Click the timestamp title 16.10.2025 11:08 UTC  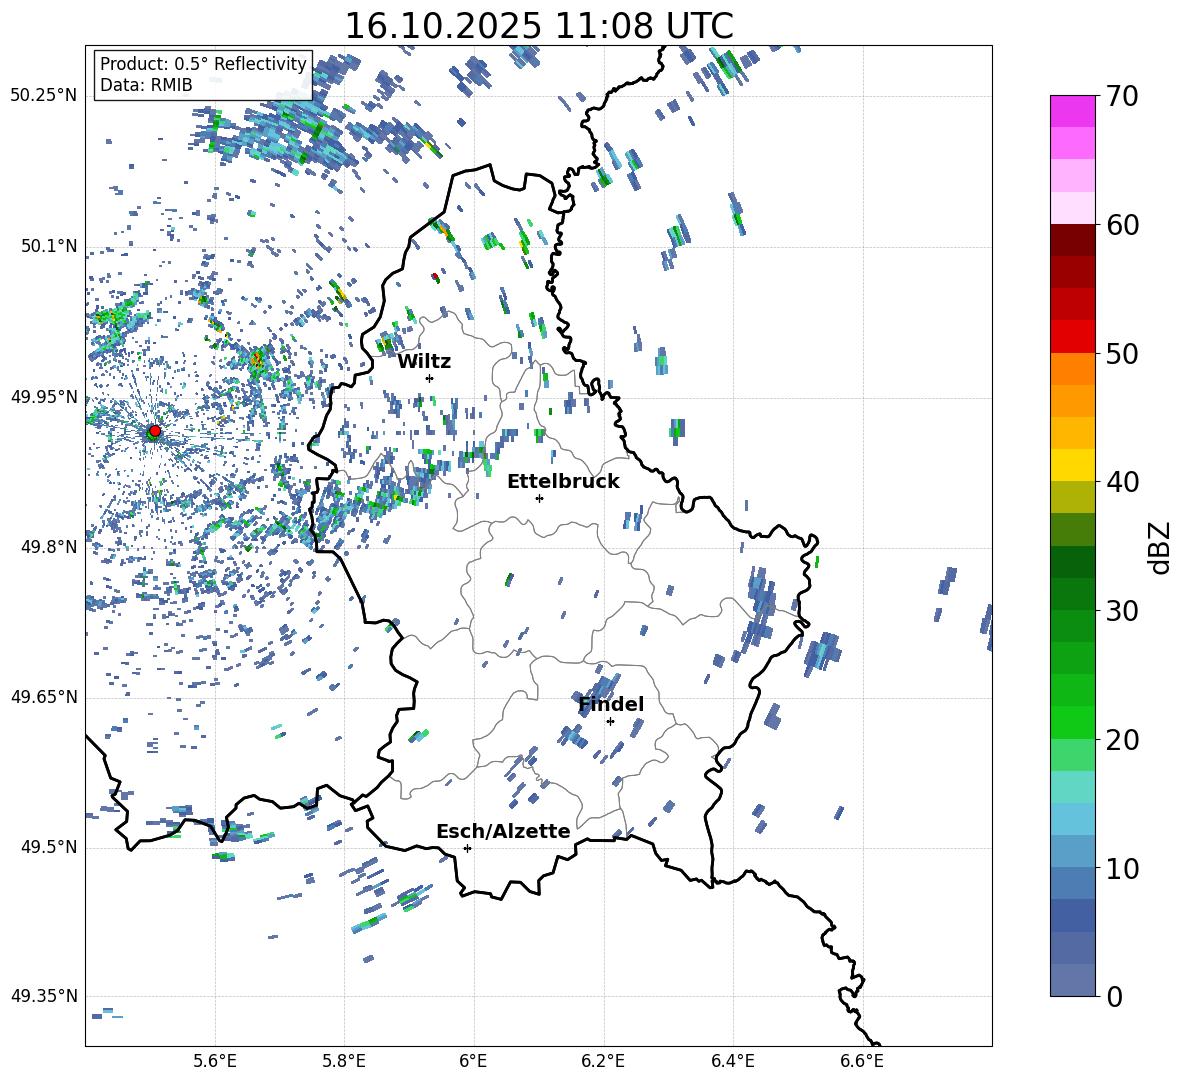(538, 25)
